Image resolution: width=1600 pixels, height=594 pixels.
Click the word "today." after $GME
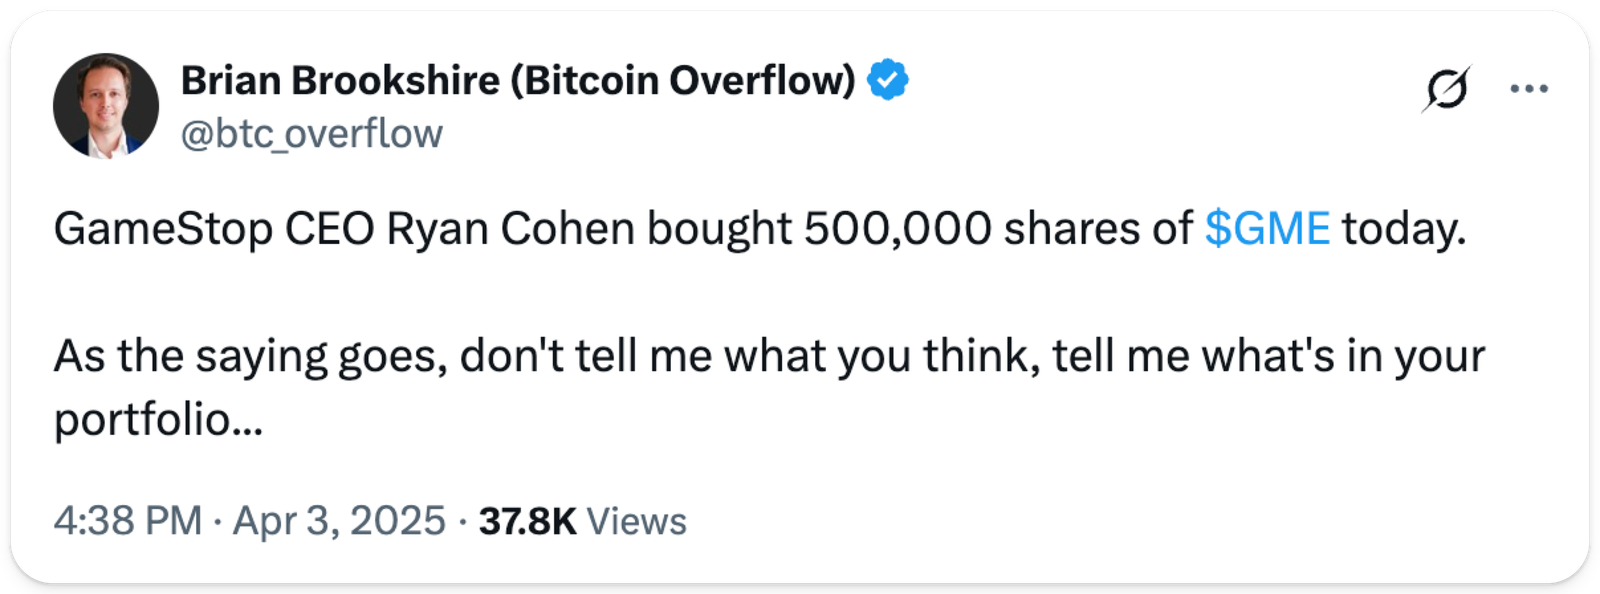(1403, 229)
